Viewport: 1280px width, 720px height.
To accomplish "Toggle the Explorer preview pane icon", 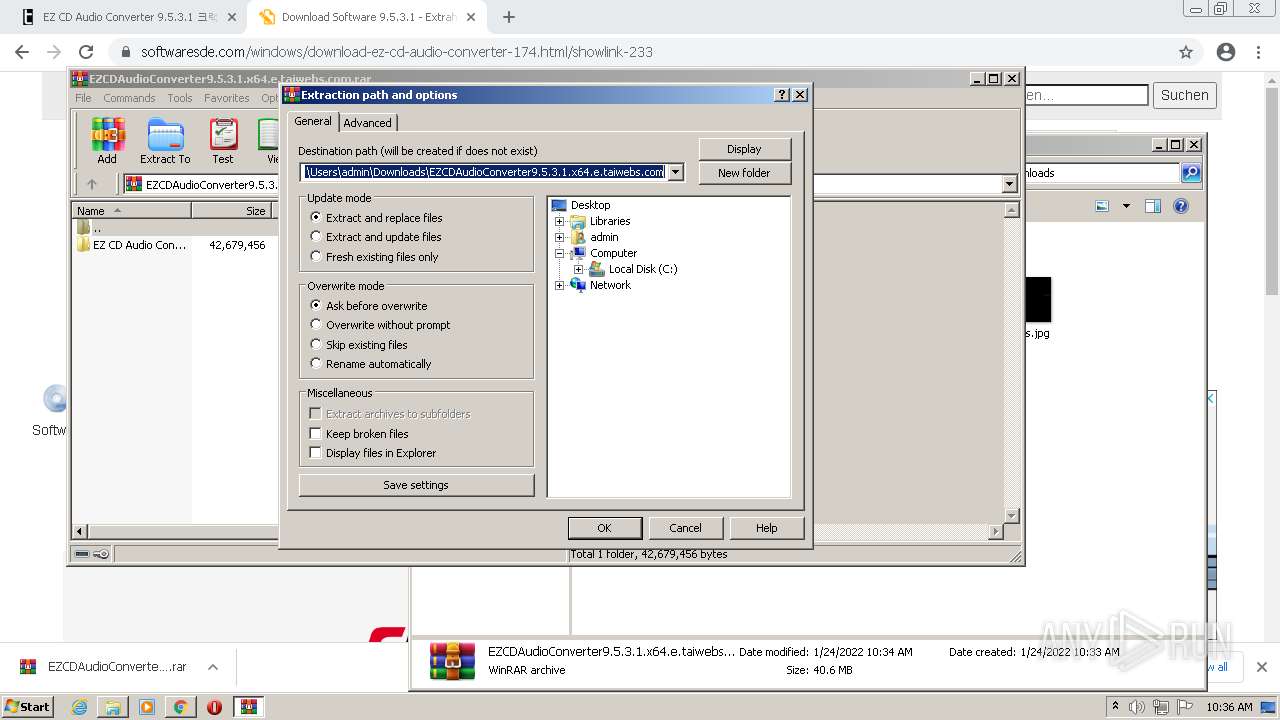I will click(1153, 206).
